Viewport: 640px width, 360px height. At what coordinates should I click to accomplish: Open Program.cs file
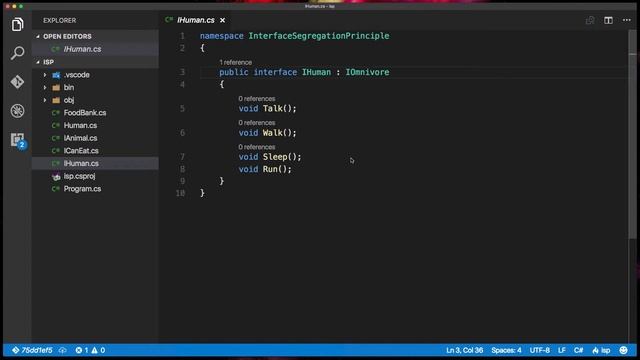click(x=96, y=189)
